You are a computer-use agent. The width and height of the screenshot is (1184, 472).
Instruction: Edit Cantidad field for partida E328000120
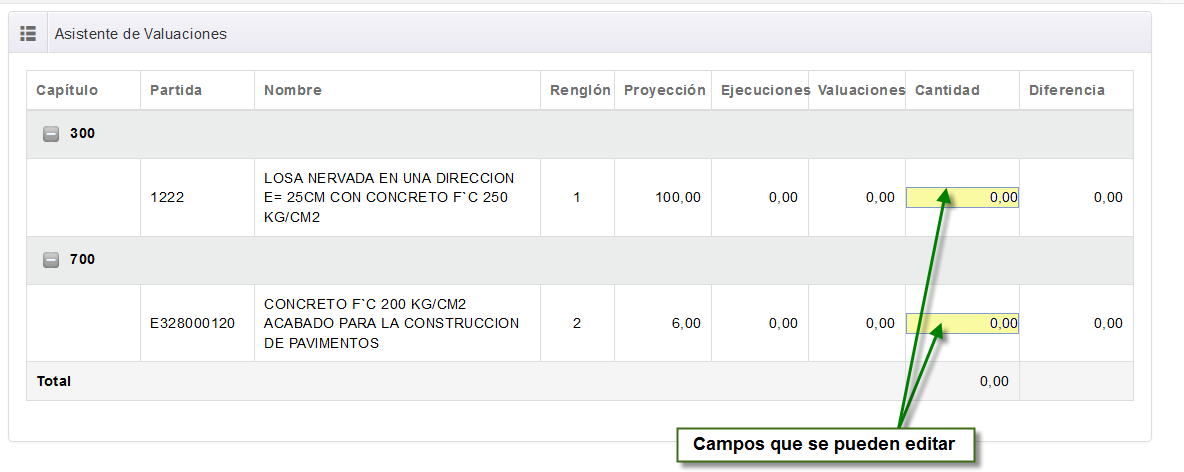962,324
